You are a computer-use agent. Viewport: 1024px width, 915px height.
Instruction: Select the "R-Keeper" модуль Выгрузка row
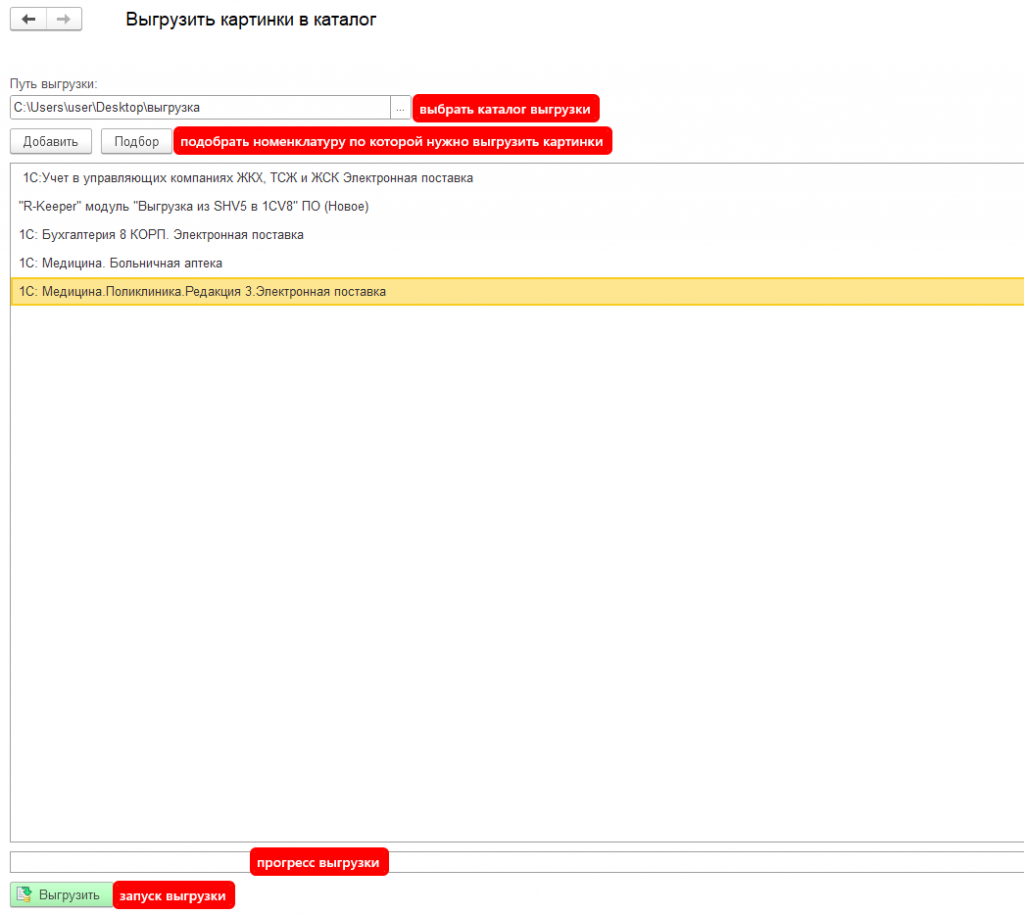click(517, 206)
